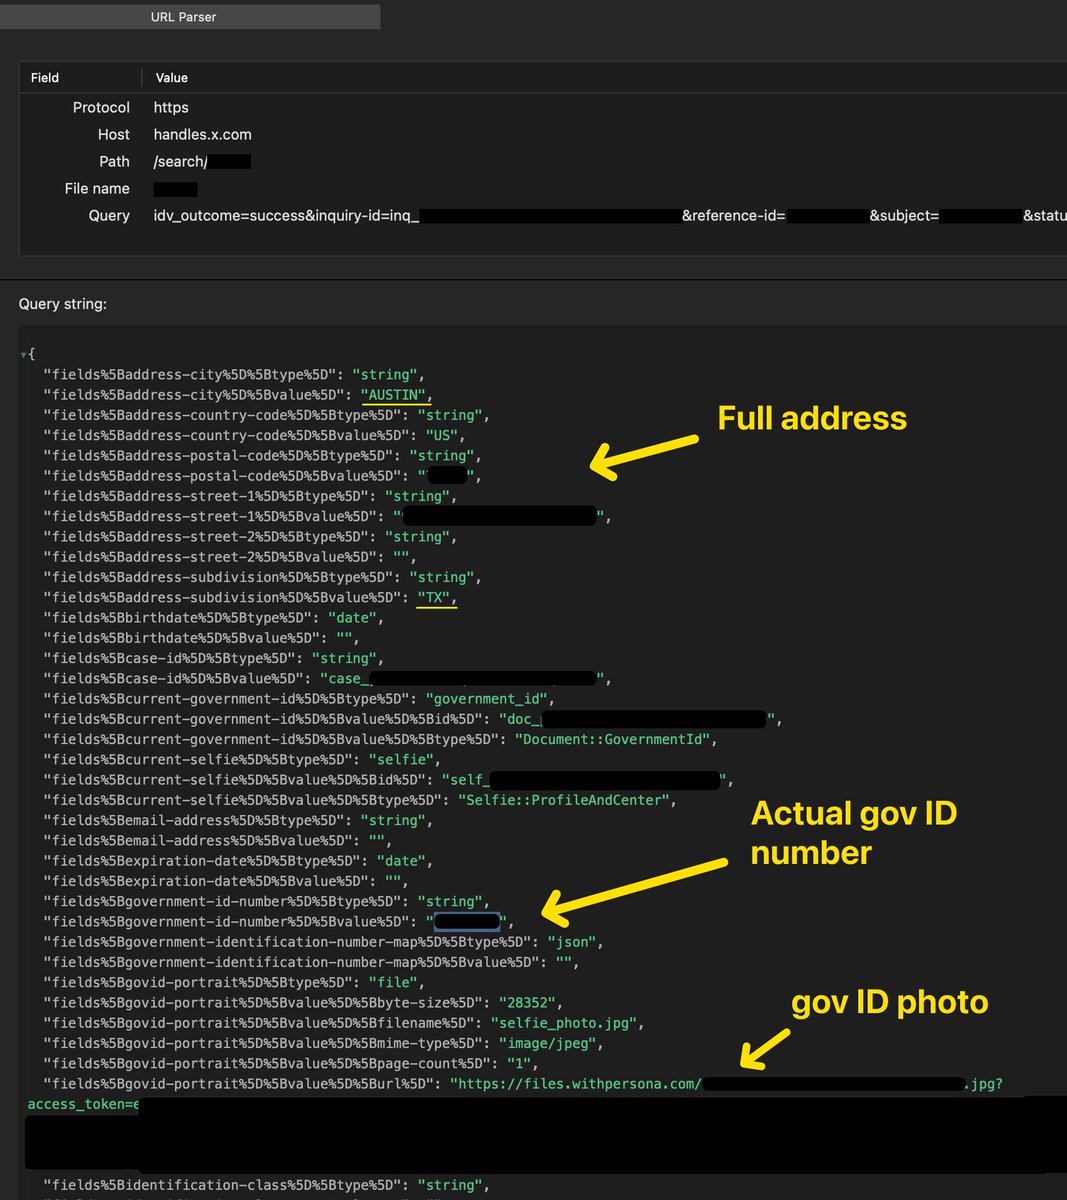Select the Host value handles.x.com
Image resolution: width=1067 pixels, height=1200 pixels.
tap(202, 134)
